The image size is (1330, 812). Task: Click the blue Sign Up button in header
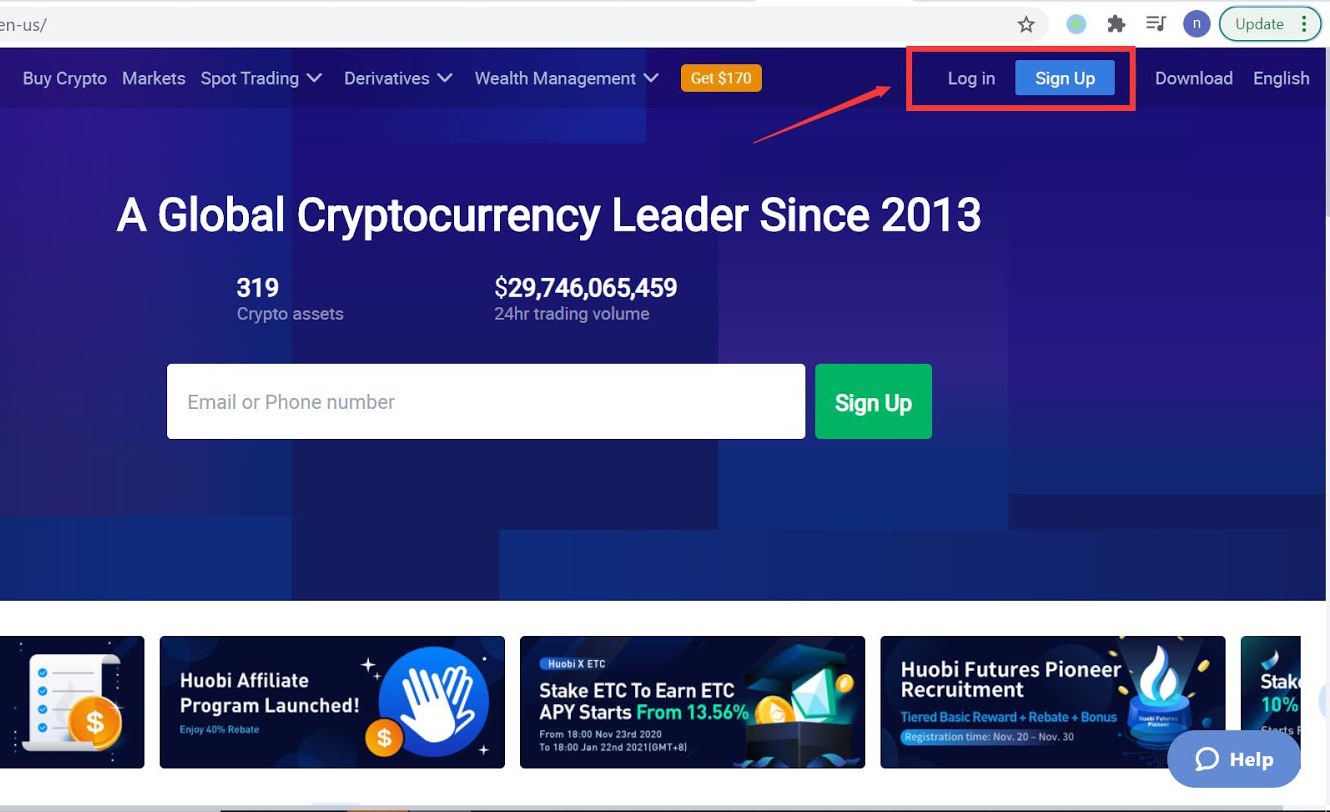click(x=1065, y=78)
